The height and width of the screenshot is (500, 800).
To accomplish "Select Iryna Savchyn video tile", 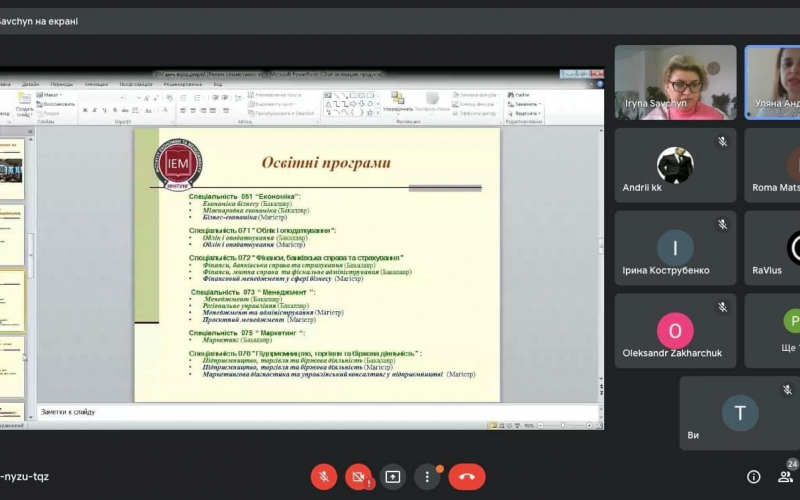I will click(x=675, y=82).
